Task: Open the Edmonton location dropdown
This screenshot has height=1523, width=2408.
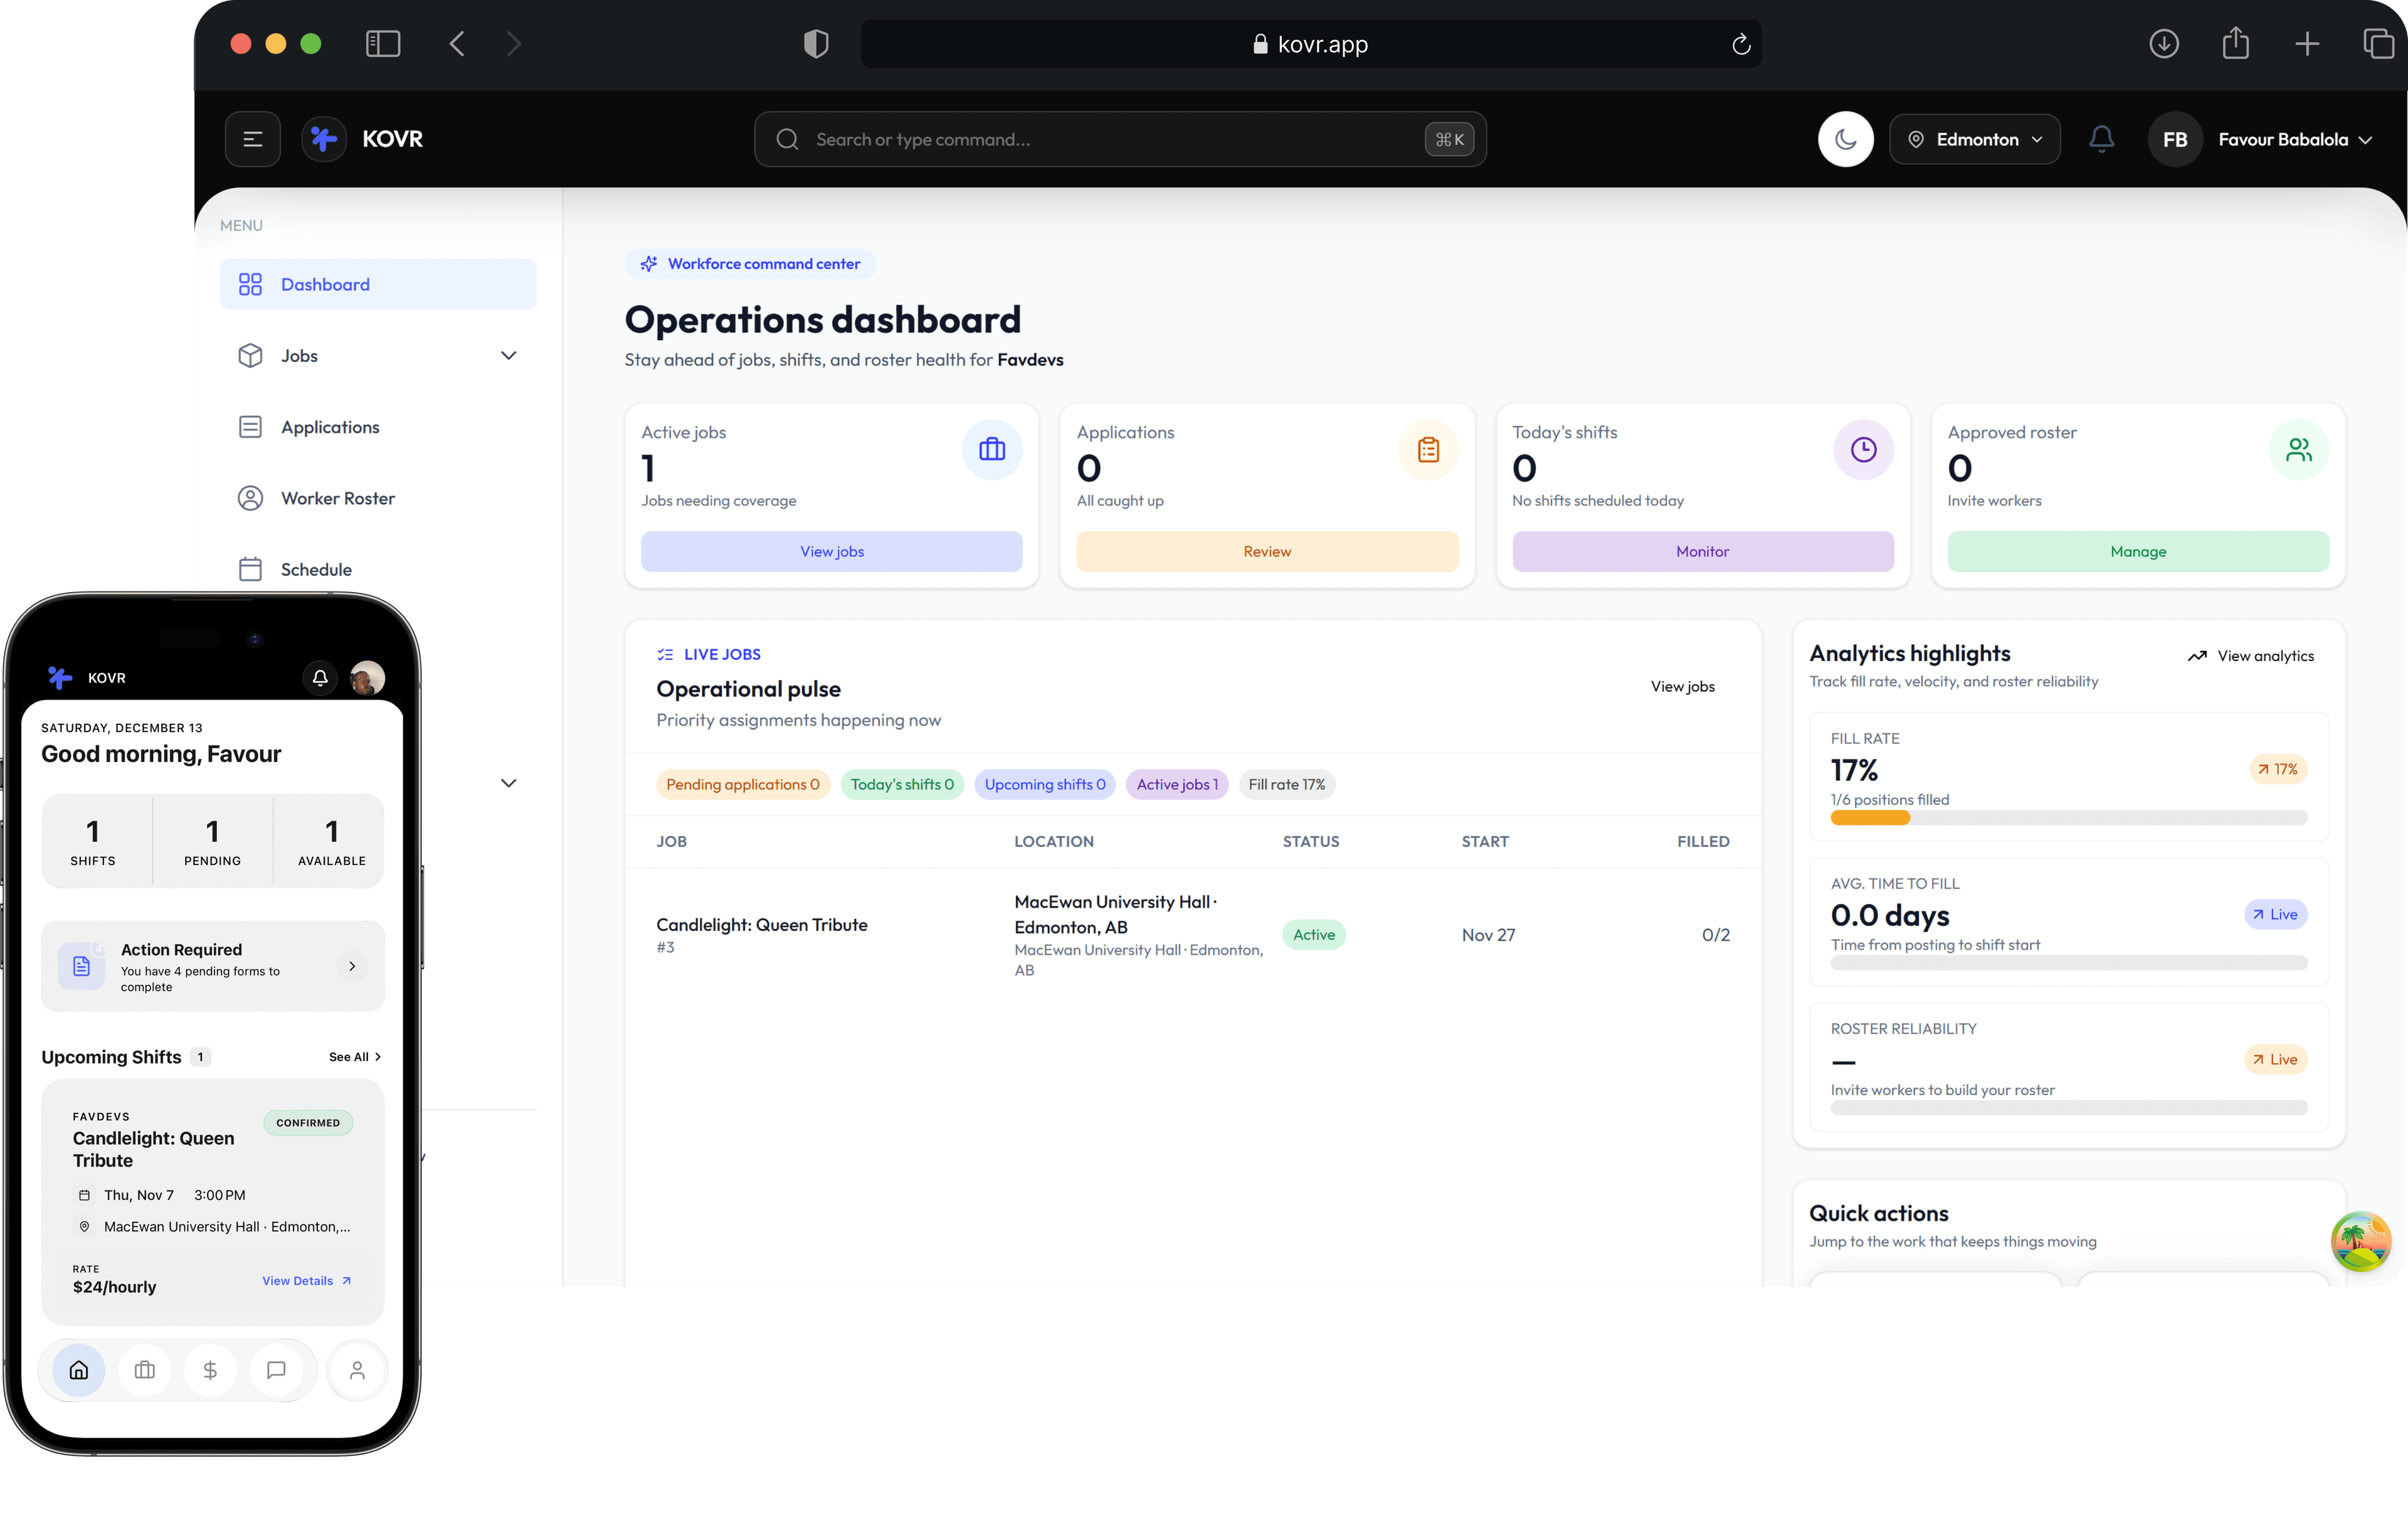Action: (1974, 139)
